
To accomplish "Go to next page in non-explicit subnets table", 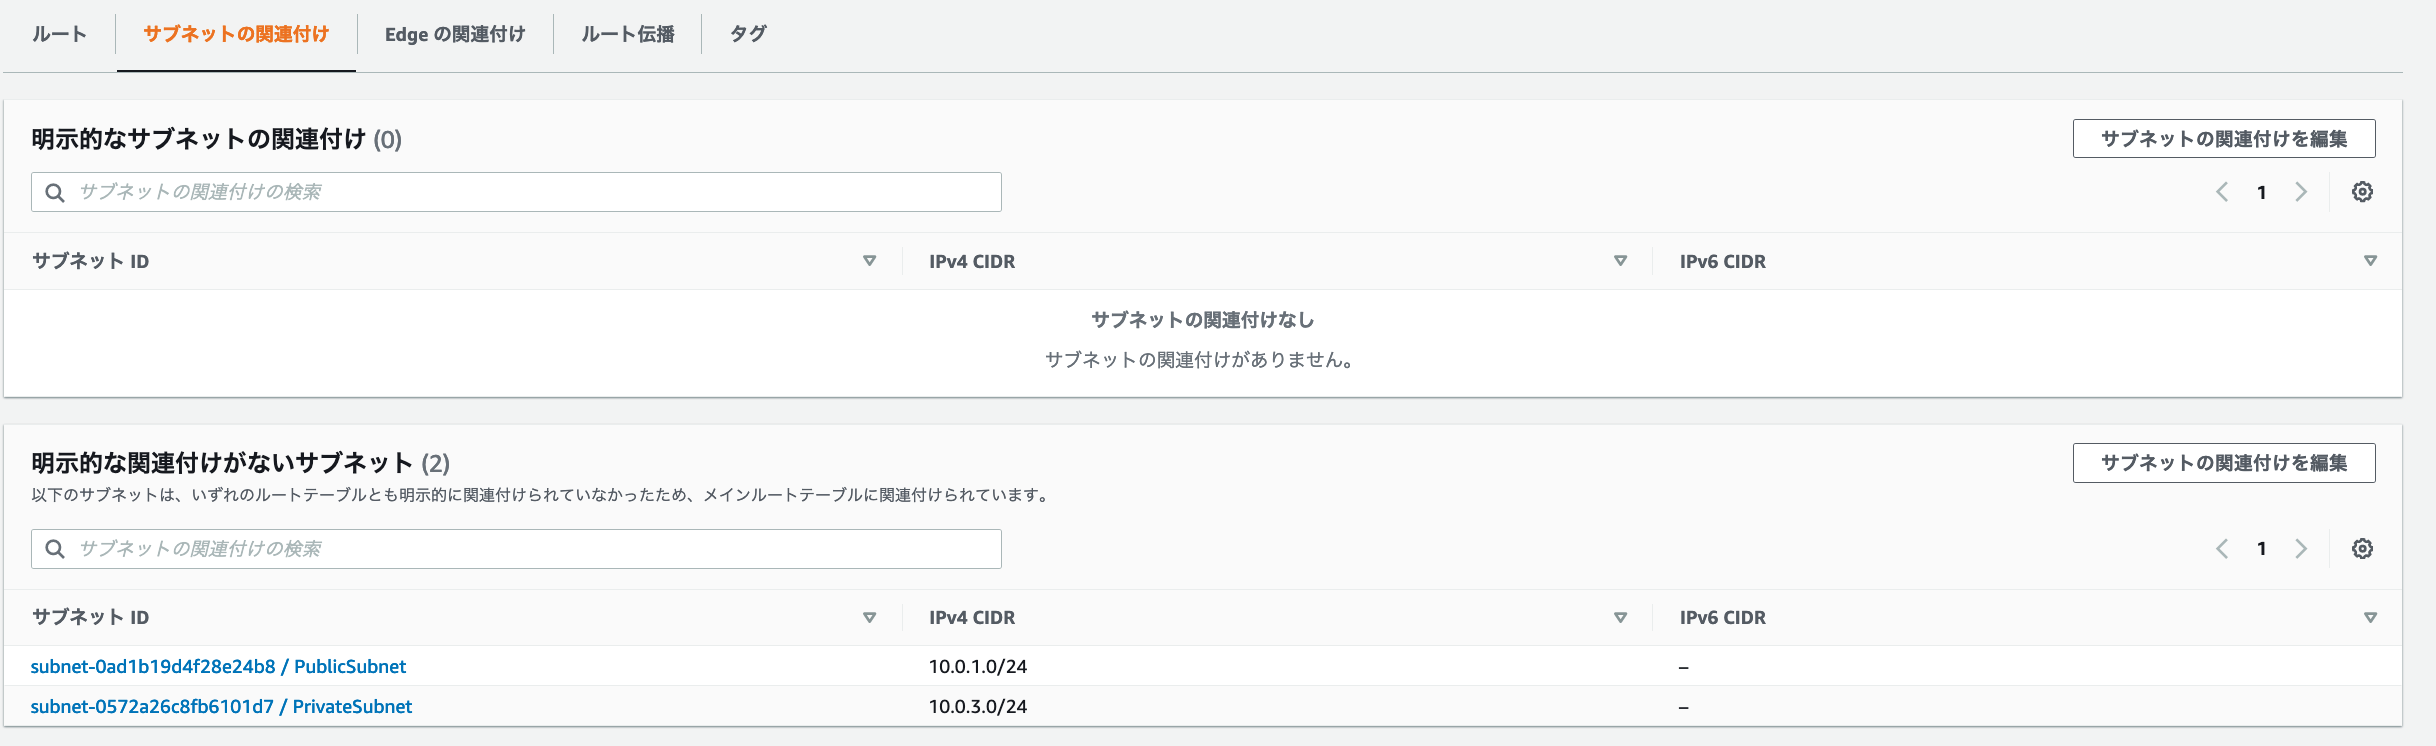I will click(x=2301, y=549).
